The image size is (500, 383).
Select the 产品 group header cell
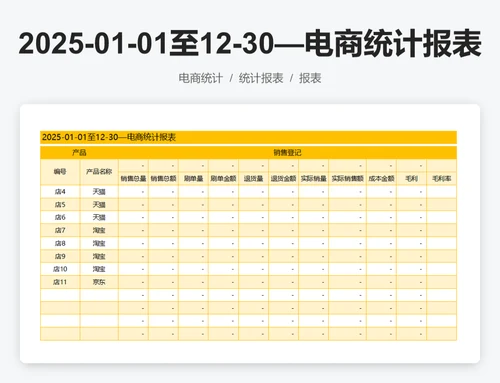click(x=79, y=153)
